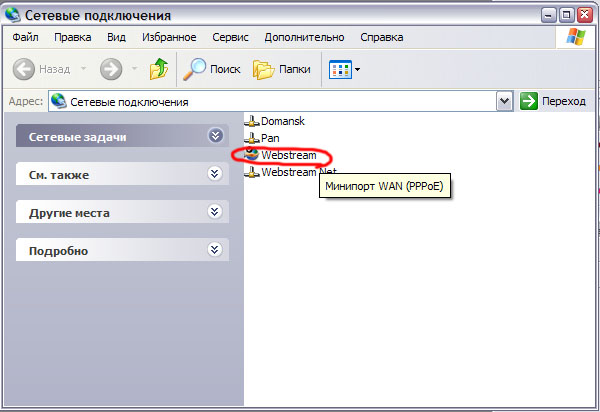
Task: Open the Views dropdown arrow
Action: (357, 69)
